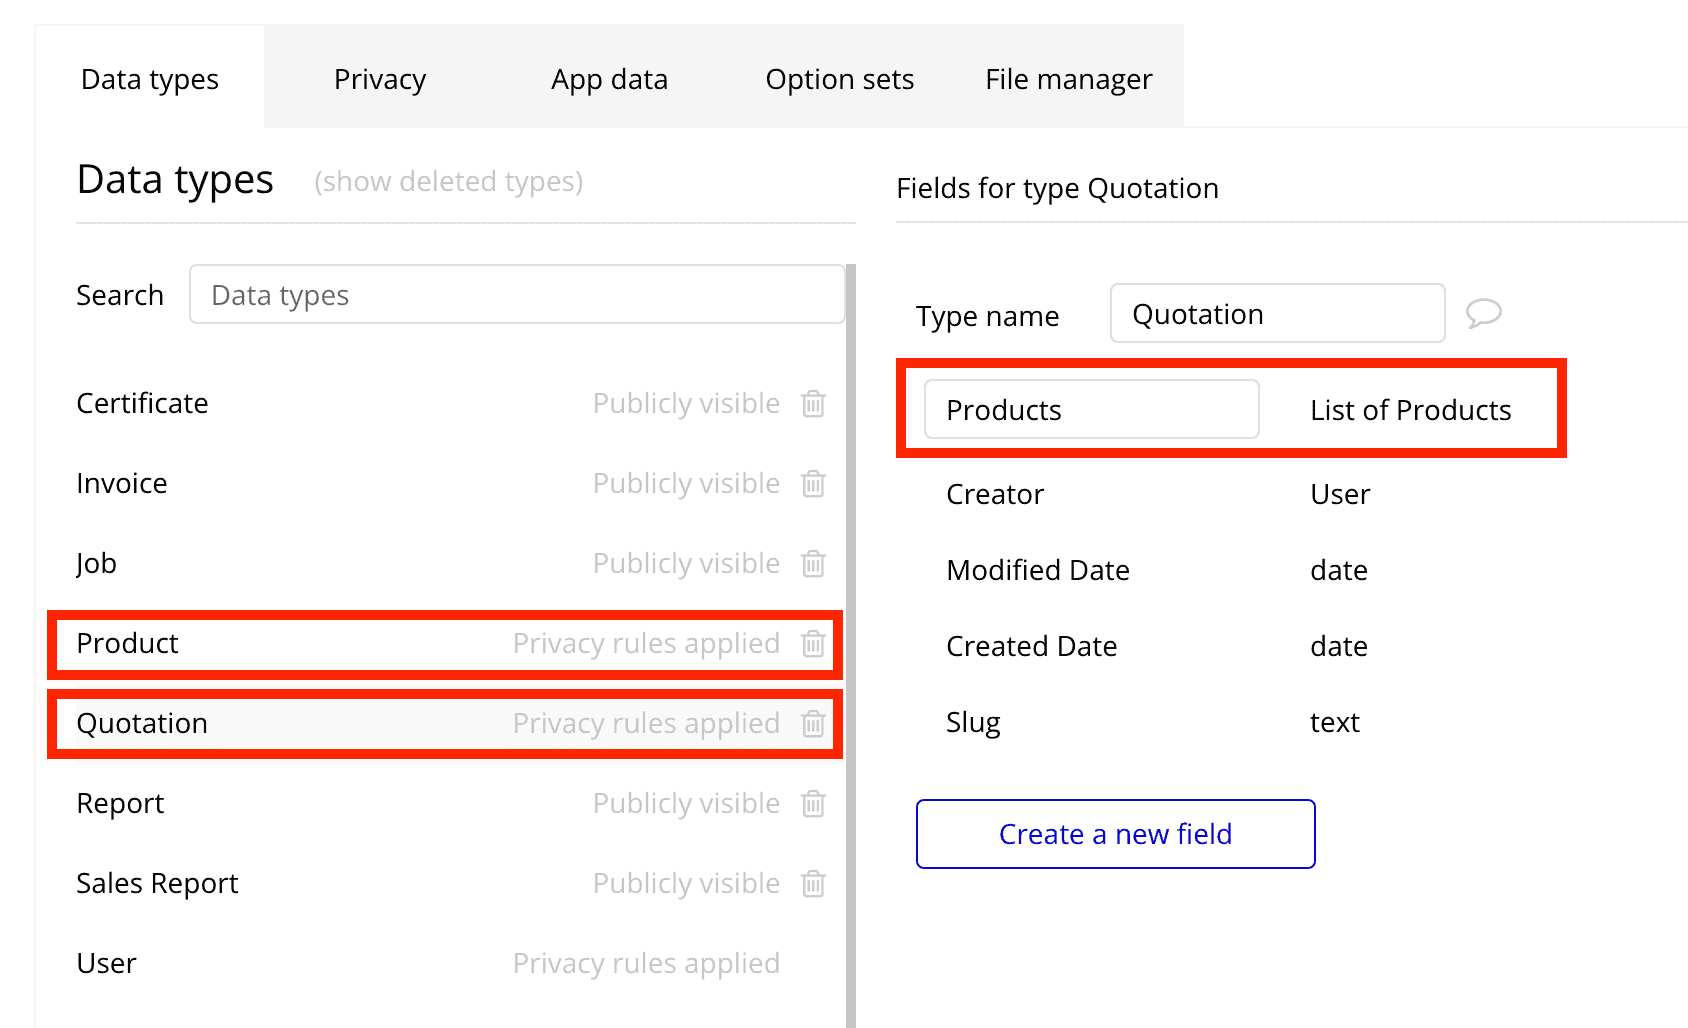
Task: Select the User data type in the list
Action: tap(107, 963)
